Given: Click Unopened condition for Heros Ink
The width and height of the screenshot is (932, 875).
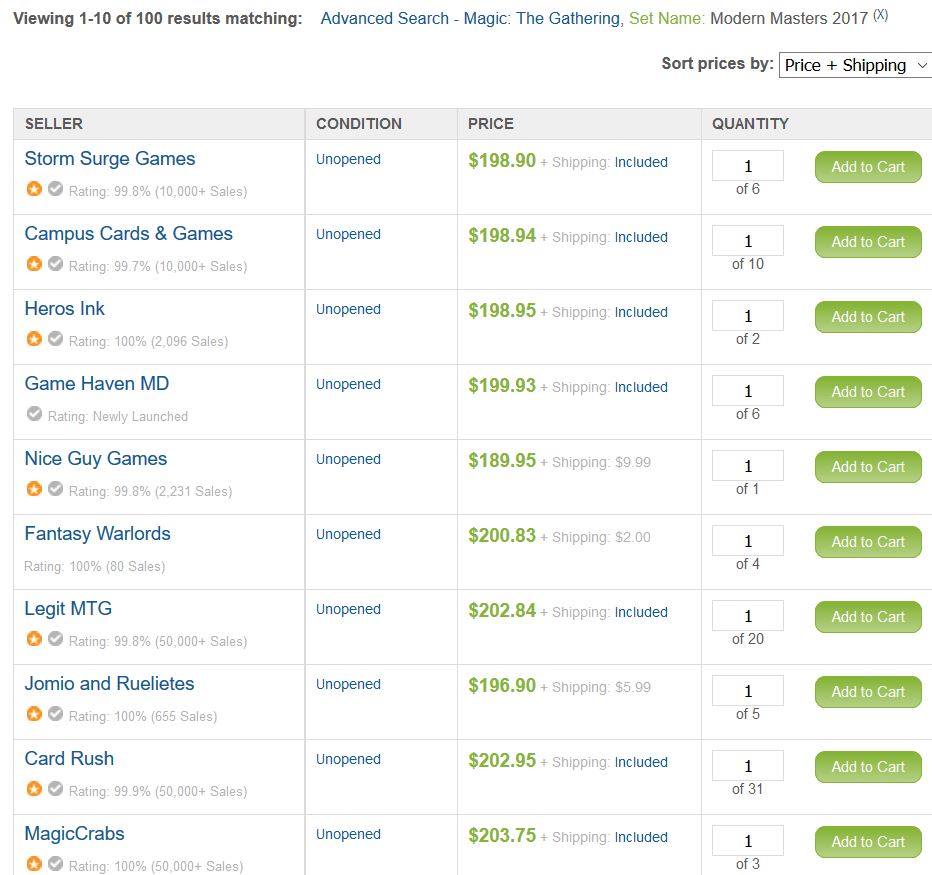Looking at the screenshot, I should tap(348, 310).
